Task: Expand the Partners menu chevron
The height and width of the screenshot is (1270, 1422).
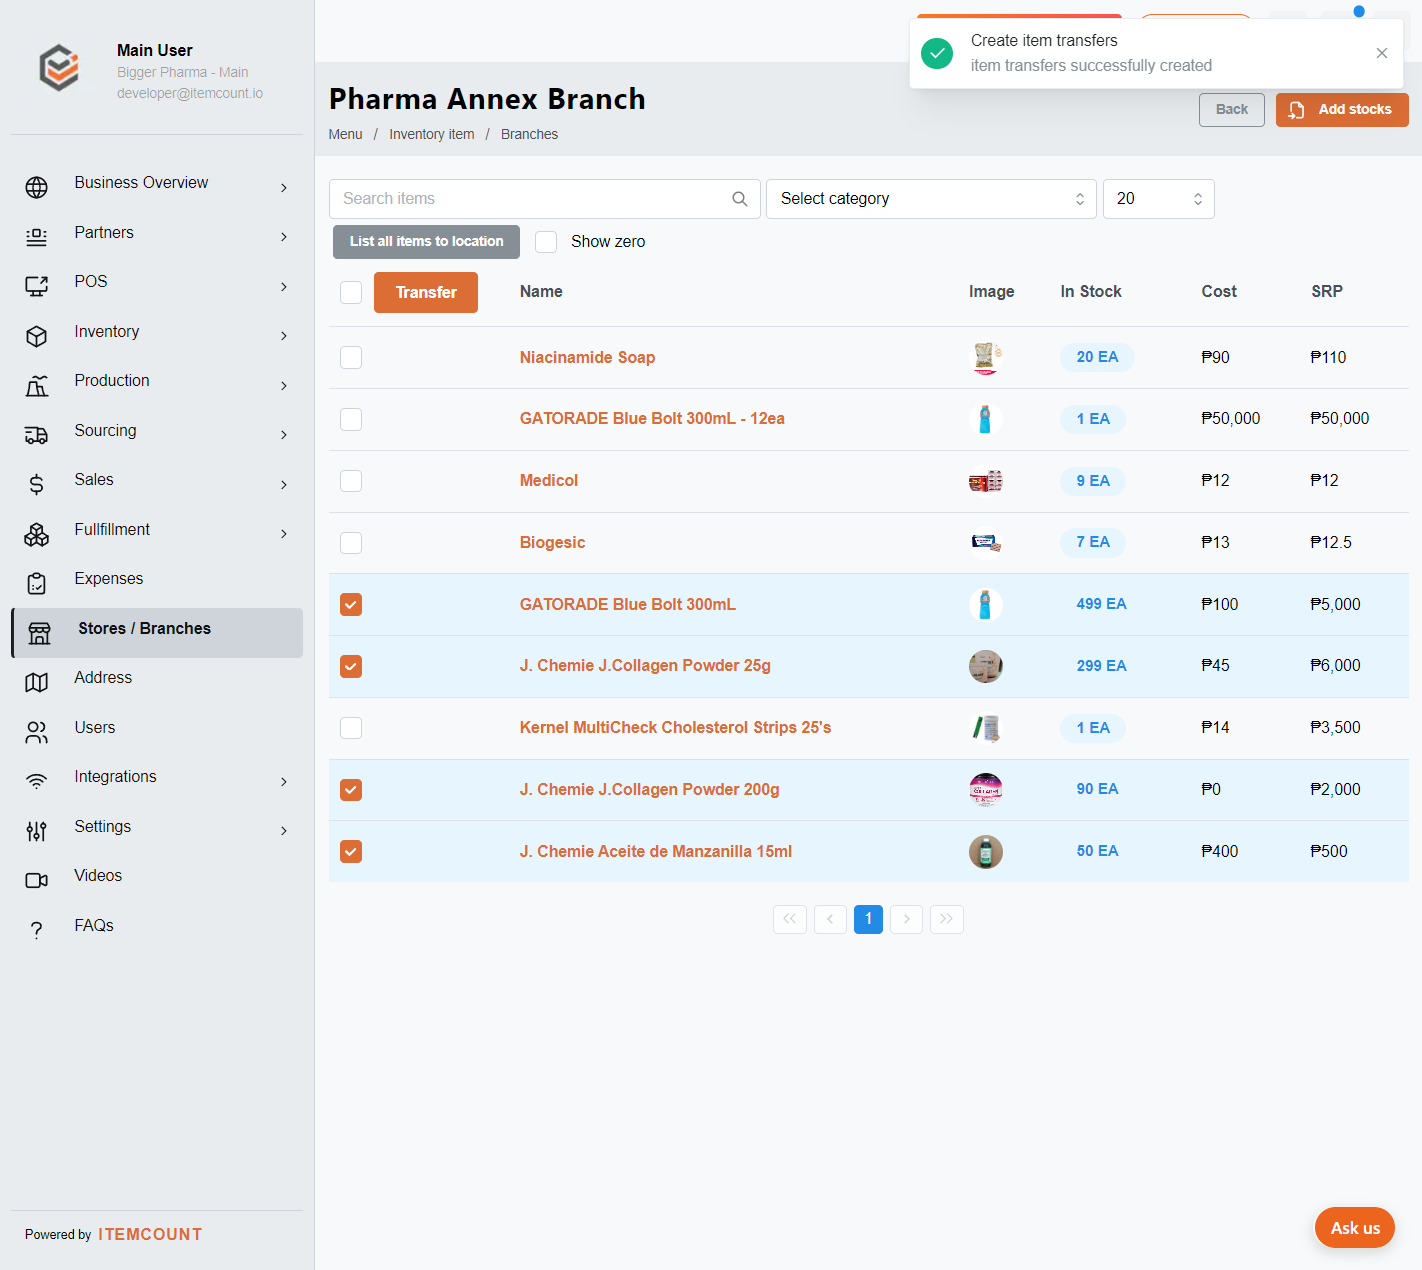Action: 284,237
